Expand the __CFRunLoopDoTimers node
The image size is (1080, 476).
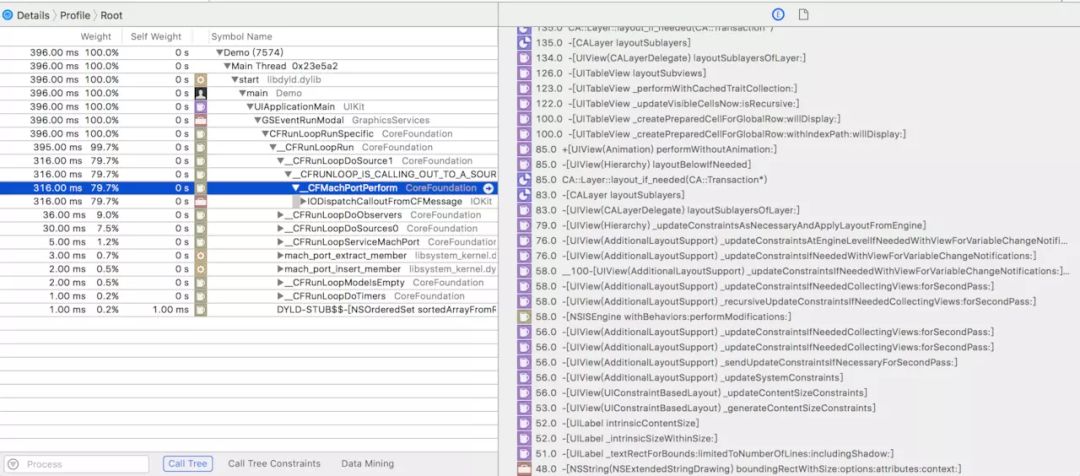coord(280,296)
